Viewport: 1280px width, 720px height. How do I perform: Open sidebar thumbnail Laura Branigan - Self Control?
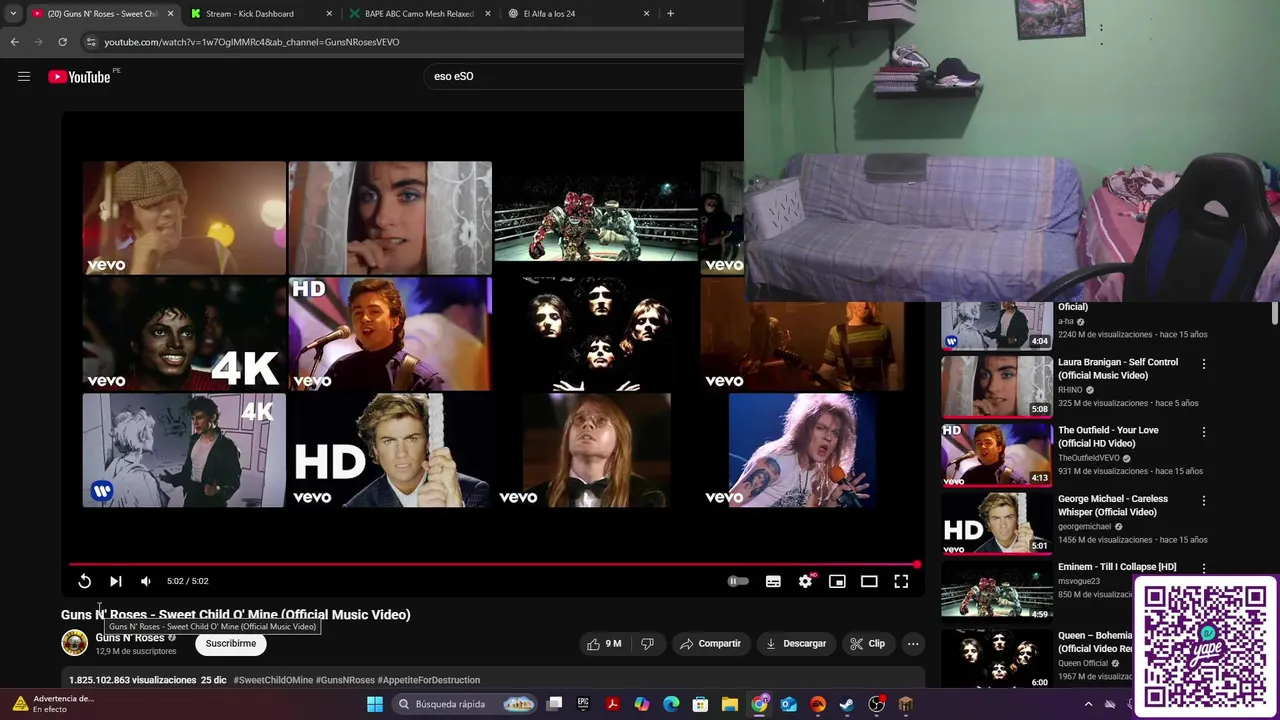click(x=996, y=386)
